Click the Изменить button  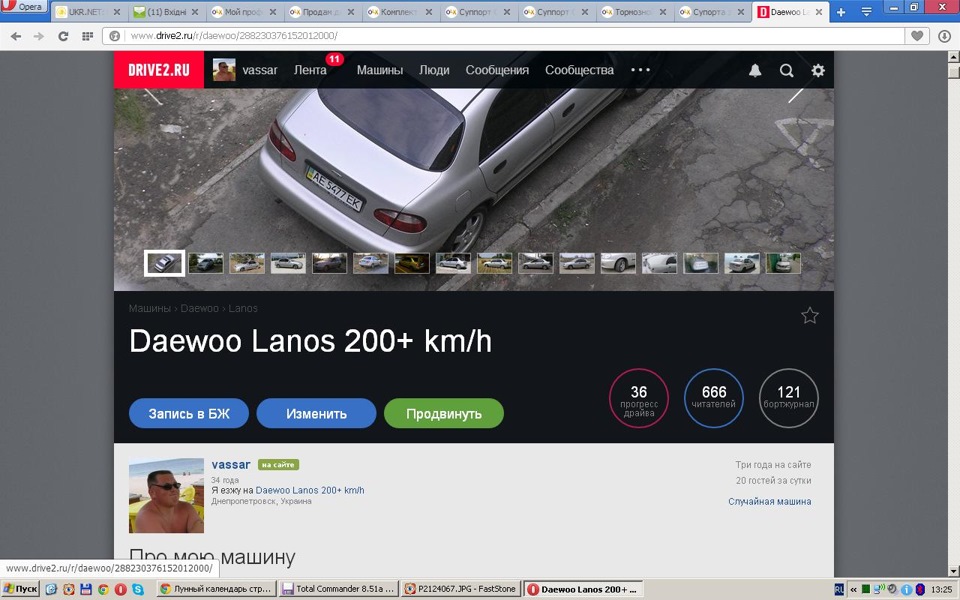point(316,413)
